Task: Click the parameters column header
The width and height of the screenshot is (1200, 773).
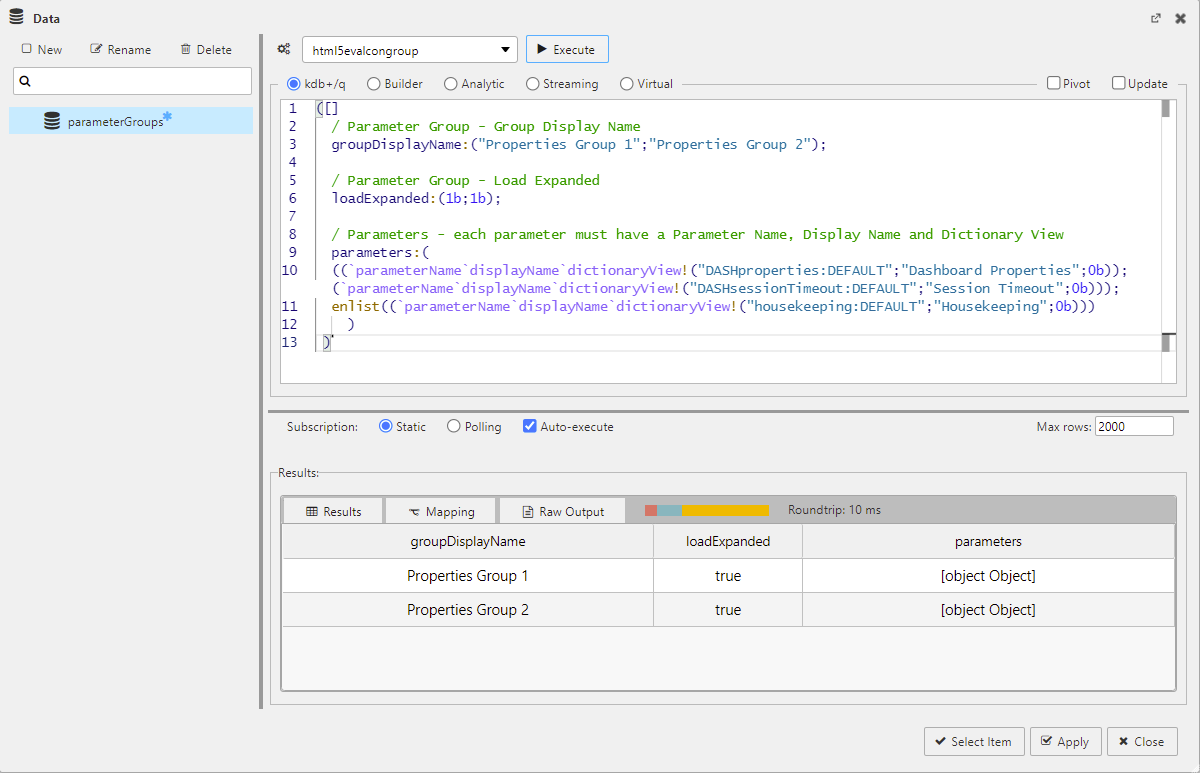Action: pos(988,541)
